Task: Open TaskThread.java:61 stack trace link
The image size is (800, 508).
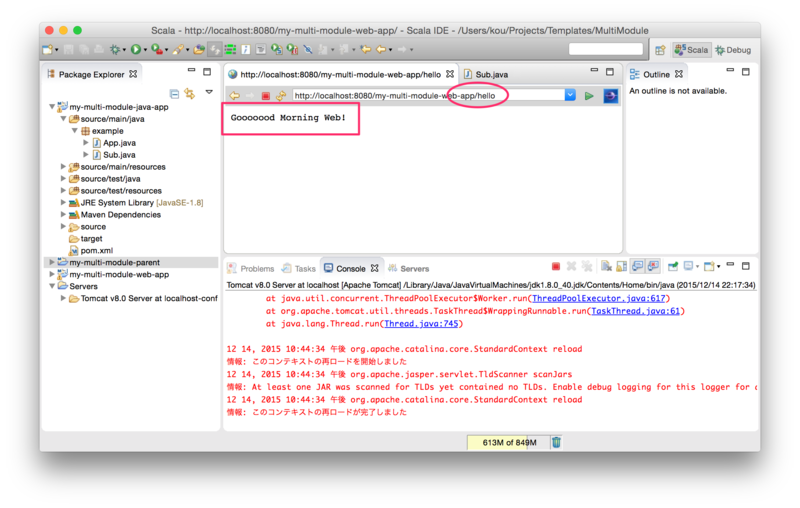Action: (x=635, y=311)
